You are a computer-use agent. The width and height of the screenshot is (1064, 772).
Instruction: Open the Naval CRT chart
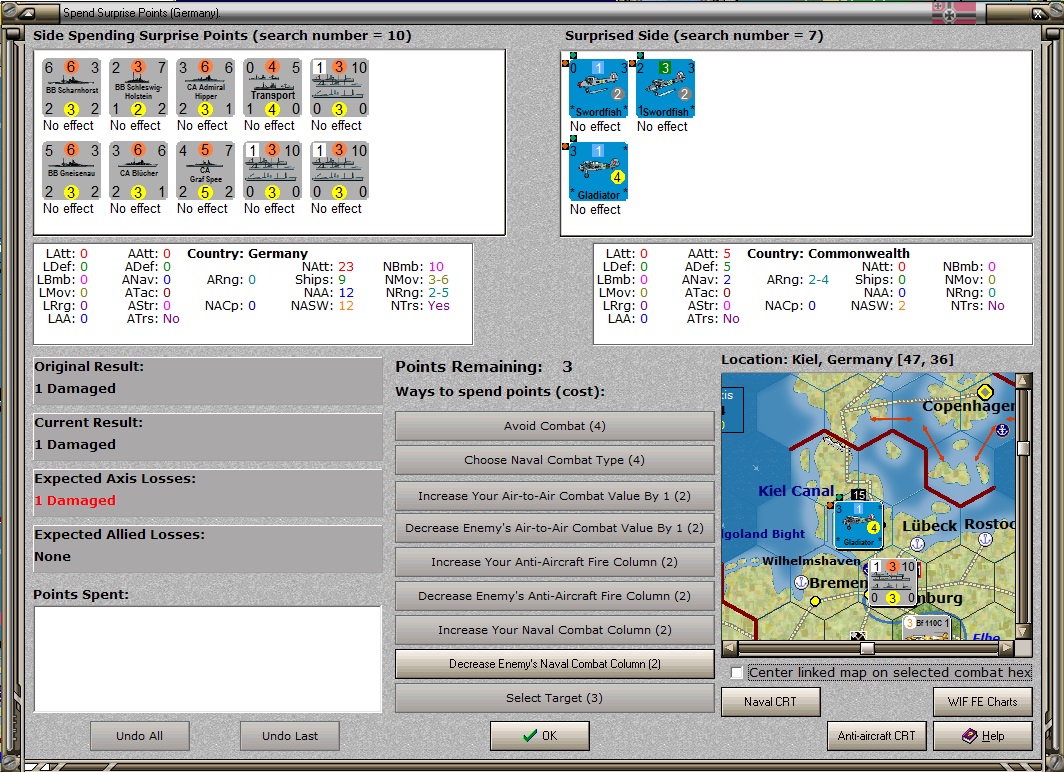point(770,702)
